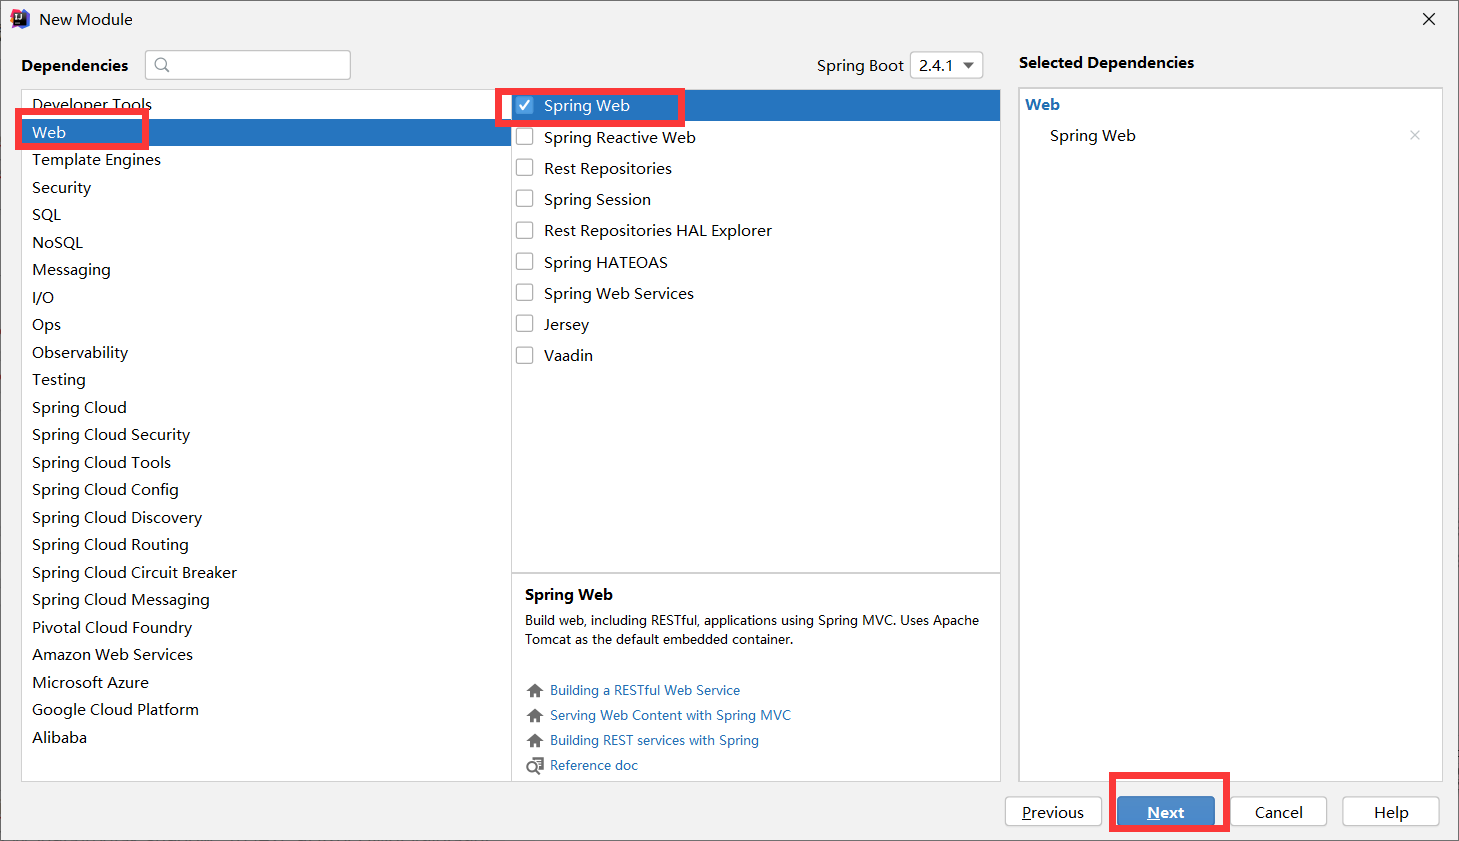Open Building a RESTful Web Service link
This screenshot has width=1459, height=841.
645,690
